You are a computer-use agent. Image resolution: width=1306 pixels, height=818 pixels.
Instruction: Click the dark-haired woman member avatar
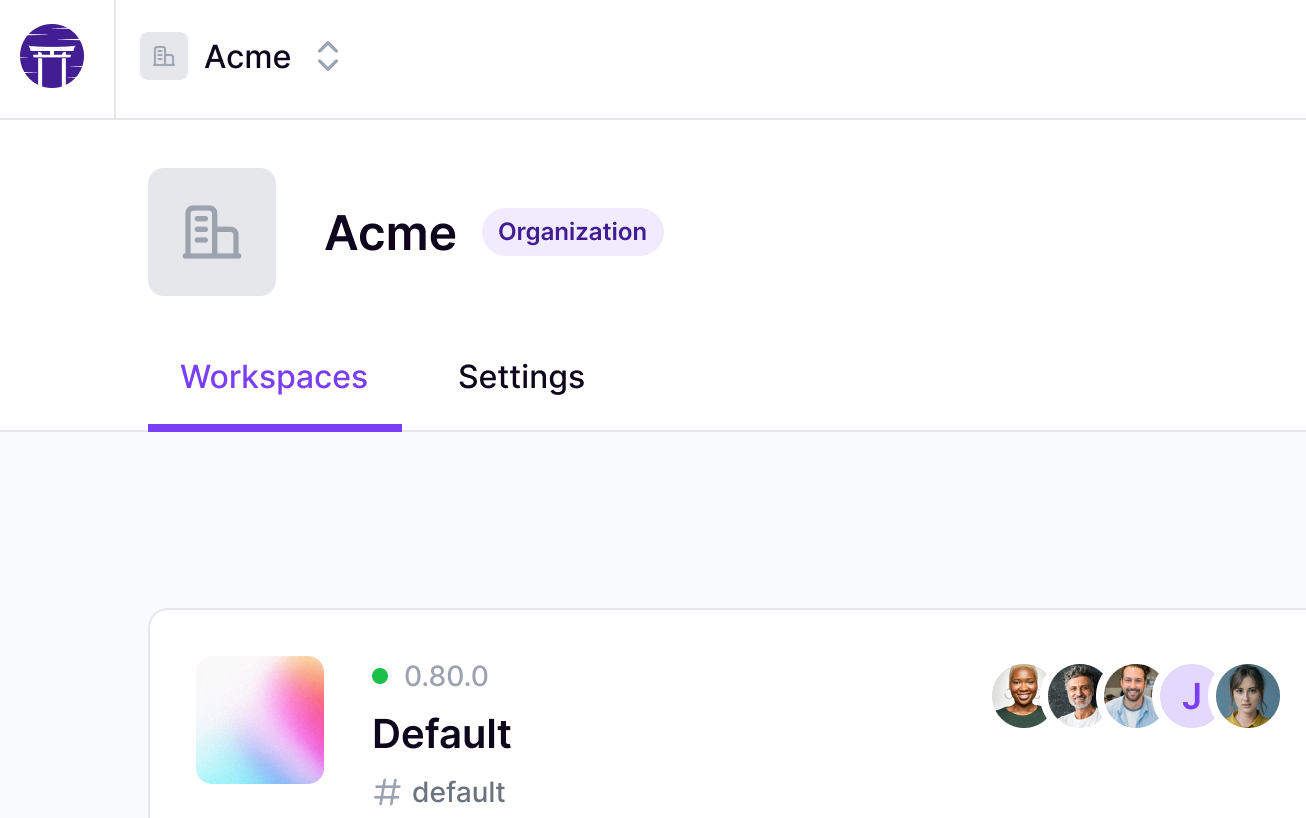(1250, 696)
